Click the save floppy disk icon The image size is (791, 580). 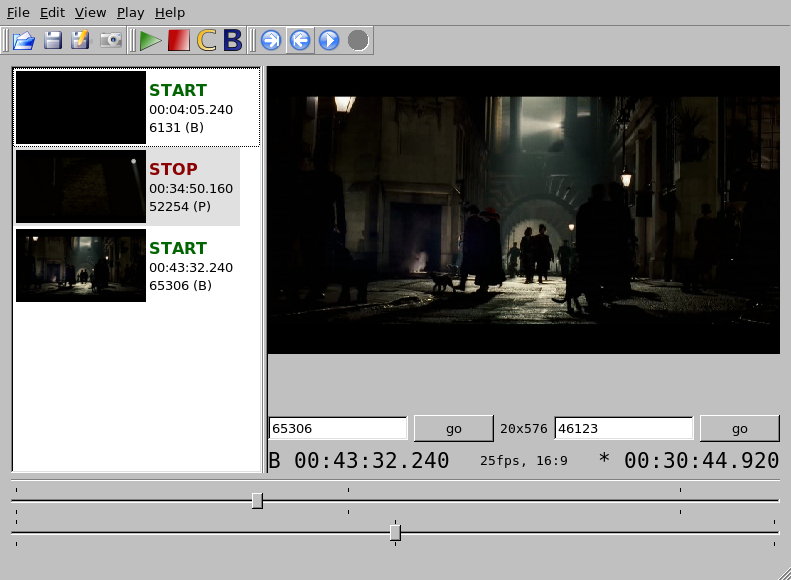point(52,40)
